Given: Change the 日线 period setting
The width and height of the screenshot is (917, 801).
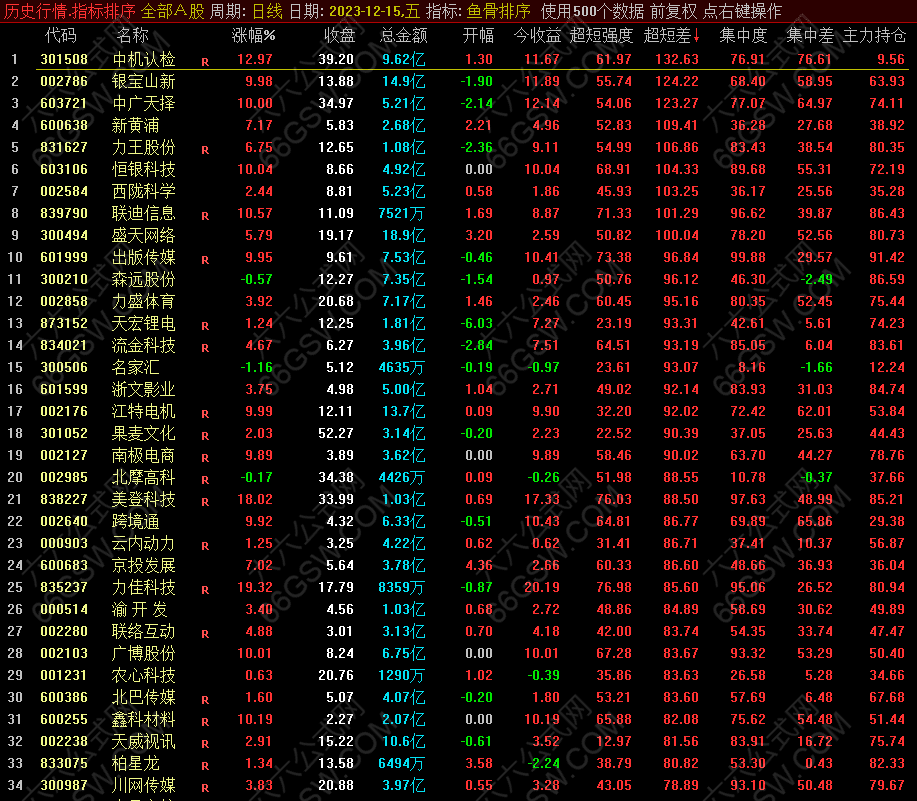Looking at the screenshot, I should click(x=266, y=11).
